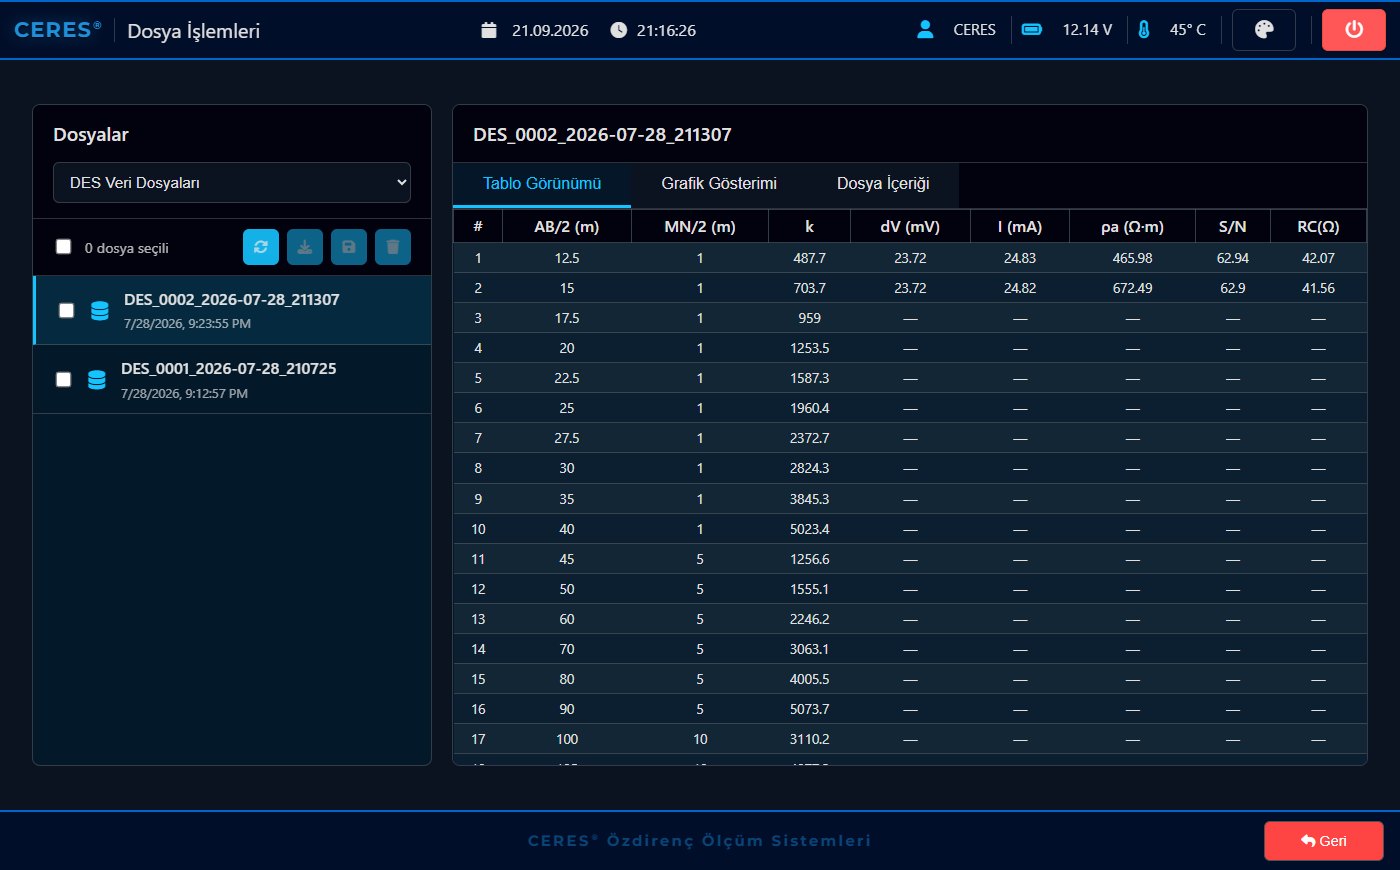The height and width of the screenshot is (870, 1400).
Task: Click the 45° C temperature reading
Action: 1188,30
